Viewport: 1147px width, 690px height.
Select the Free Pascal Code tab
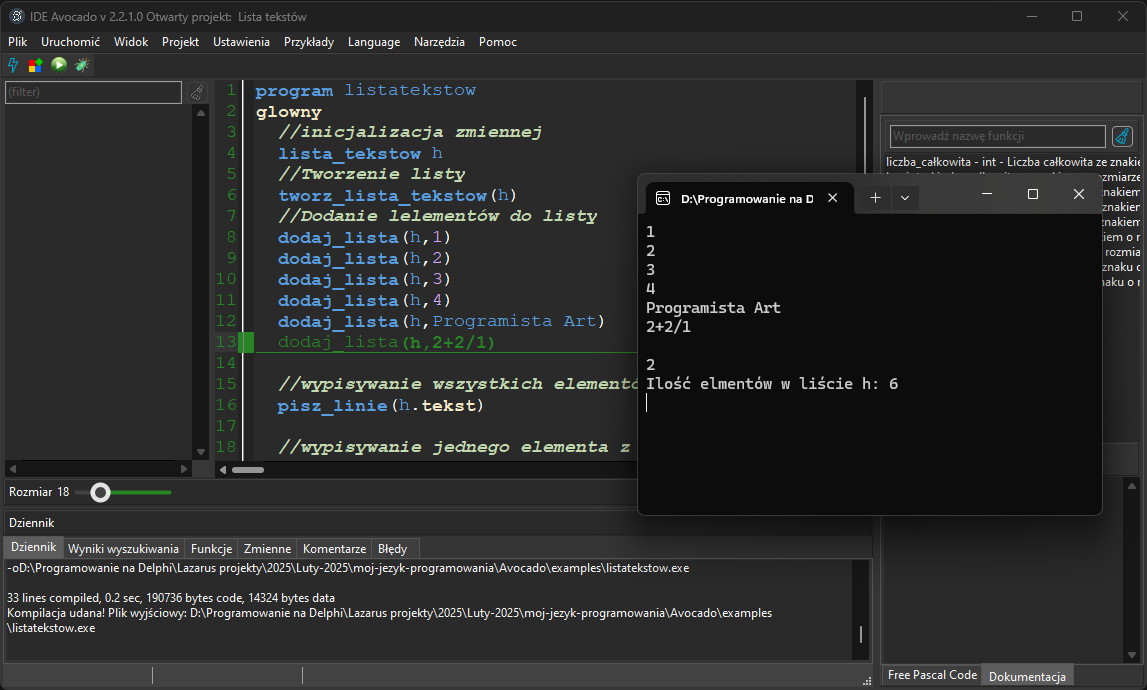[x=931, y=674]
